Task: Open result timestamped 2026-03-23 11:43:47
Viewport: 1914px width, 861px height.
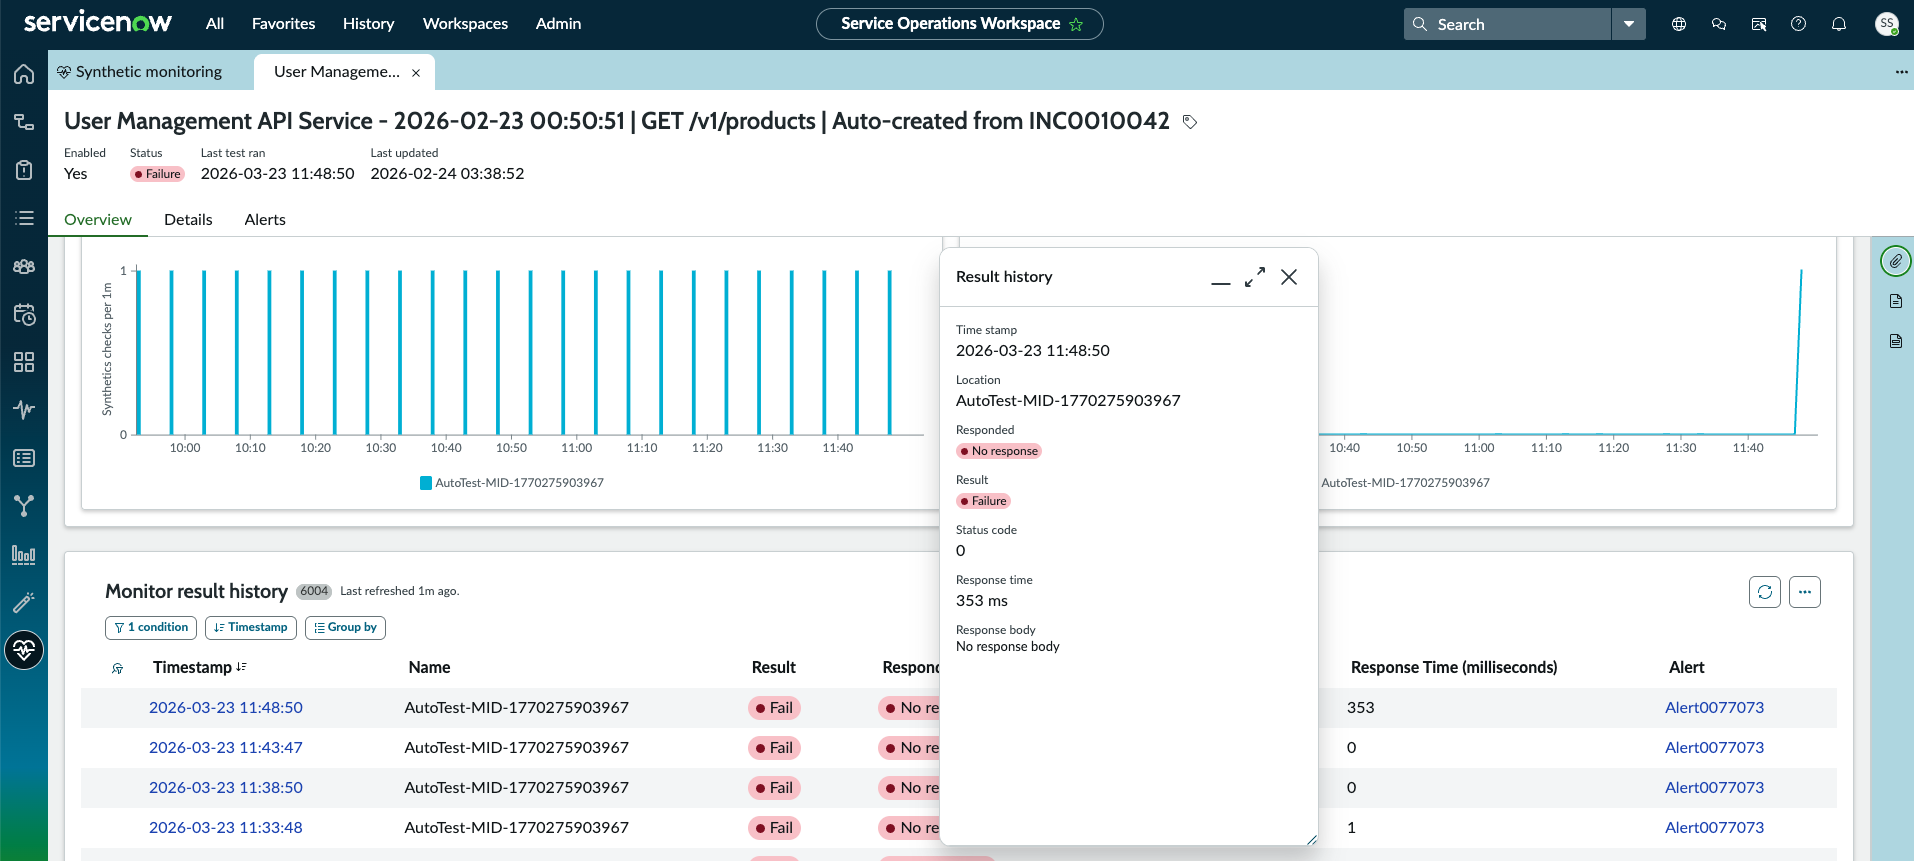Action: pos(226,748)
